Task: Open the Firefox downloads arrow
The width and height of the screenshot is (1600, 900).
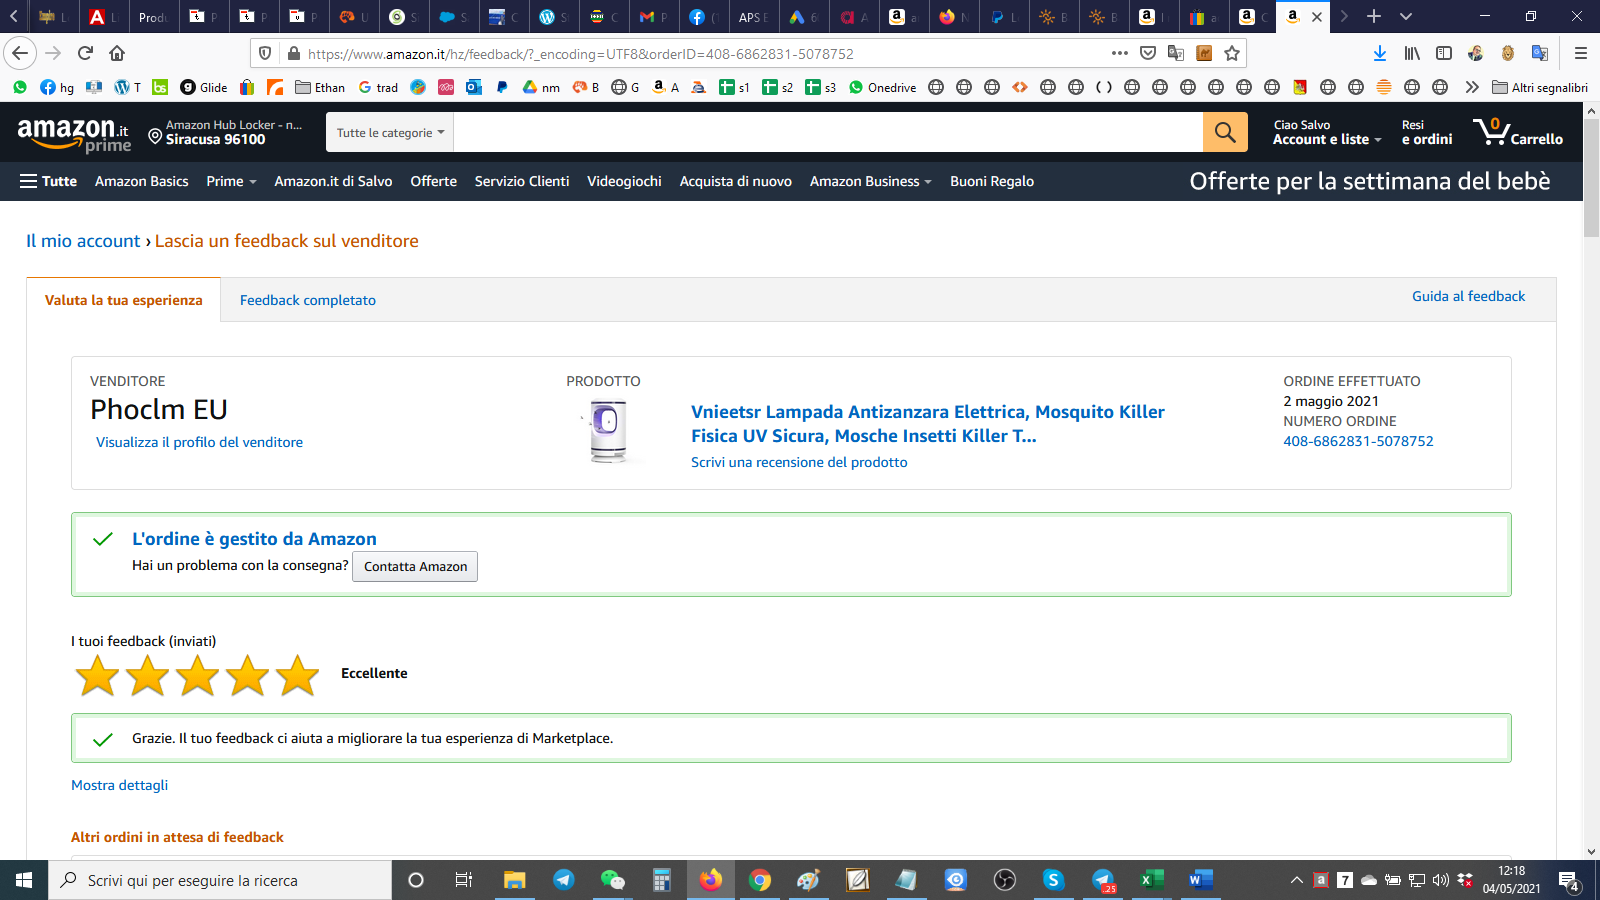Action: 1379,53
